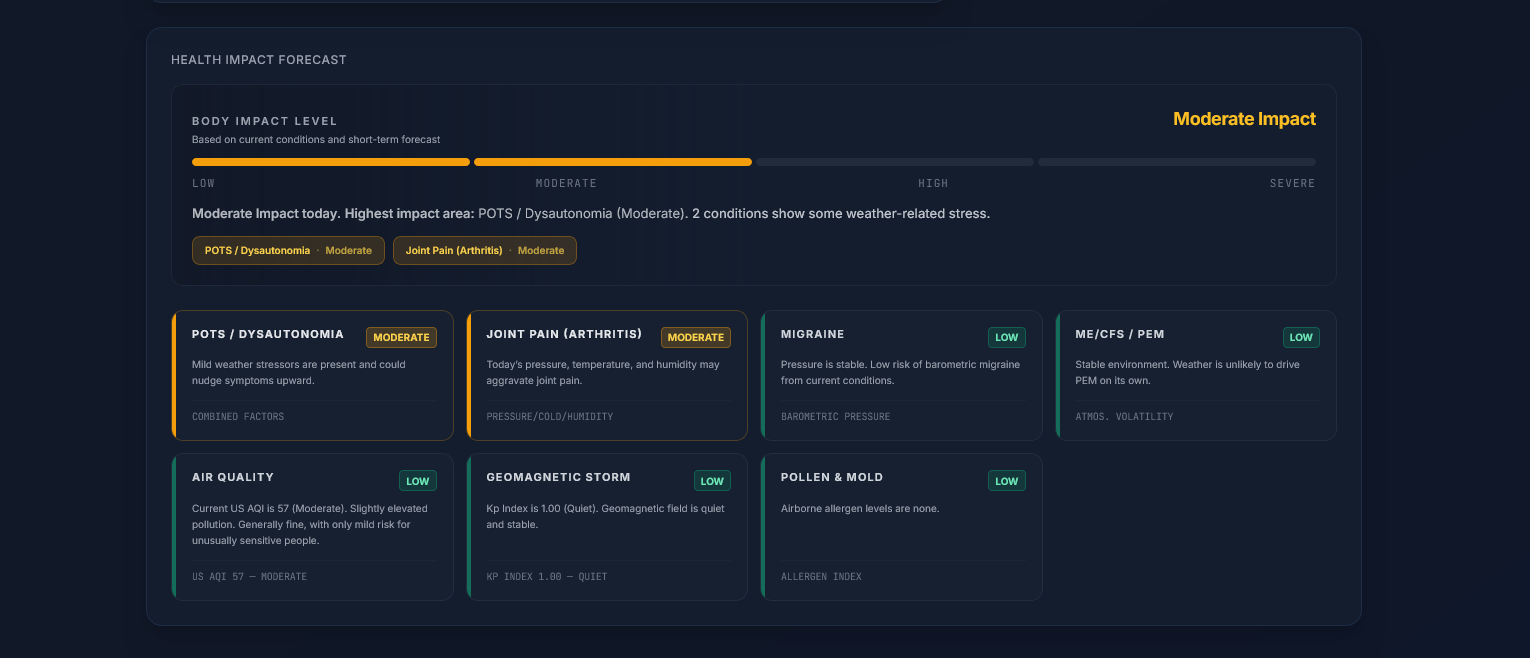The width and height of the screenshot is (1530, 658).
Task: Open the POTS / Dysautonomia card title
Action: 268,334
